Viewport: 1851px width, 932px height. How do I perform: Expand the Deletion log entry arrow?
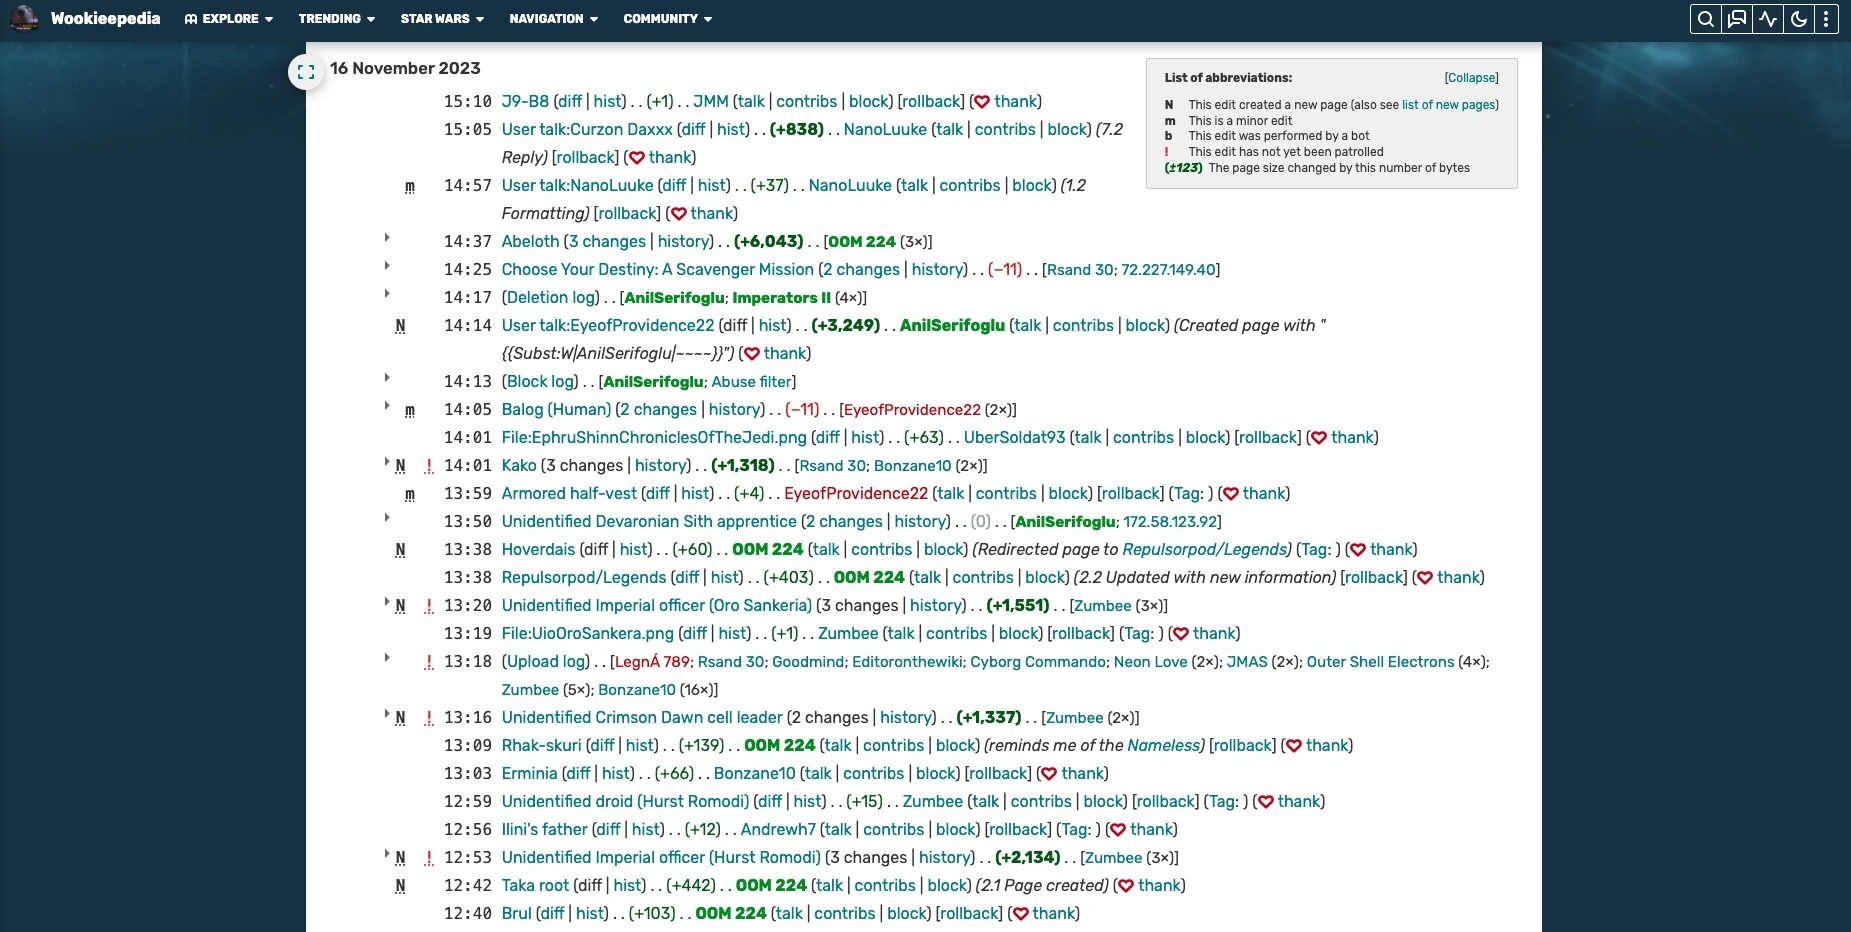coord(387,294)
